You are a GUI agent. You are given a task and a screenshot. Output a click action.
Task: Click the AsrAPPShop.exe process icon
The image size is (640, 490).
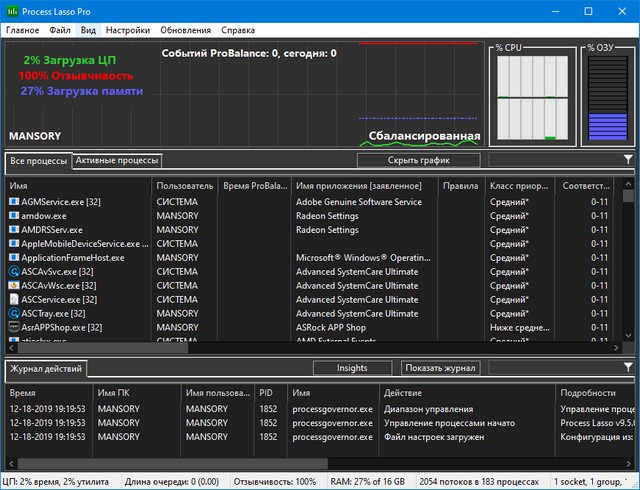[14, 328]
